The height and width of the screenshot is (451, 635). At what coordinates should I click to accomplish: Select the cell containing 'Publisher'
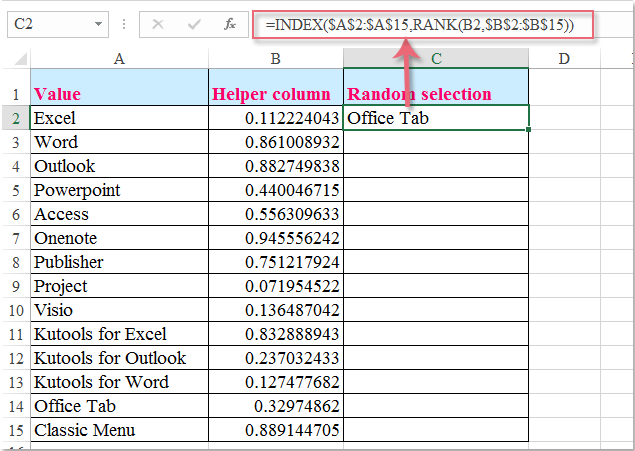119,262
